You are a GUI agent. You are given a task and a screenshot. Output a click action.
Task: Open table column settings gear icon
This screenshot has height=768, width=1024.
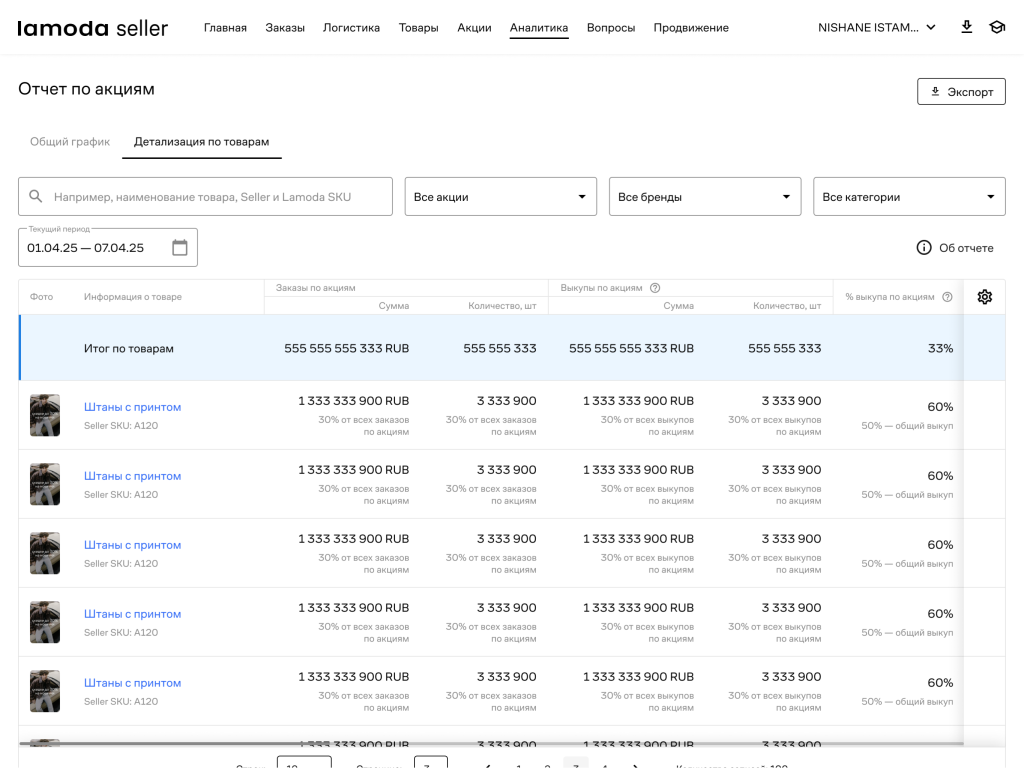click(984, 297)
